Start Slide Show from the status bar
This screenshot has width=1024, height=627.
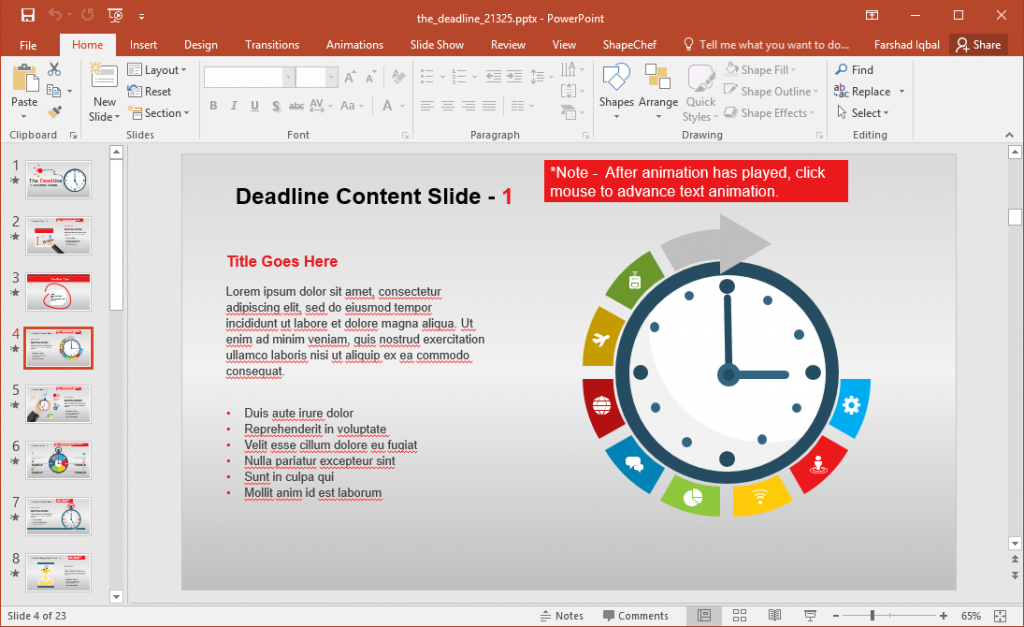pyautogui.click(x=808, y=615)
